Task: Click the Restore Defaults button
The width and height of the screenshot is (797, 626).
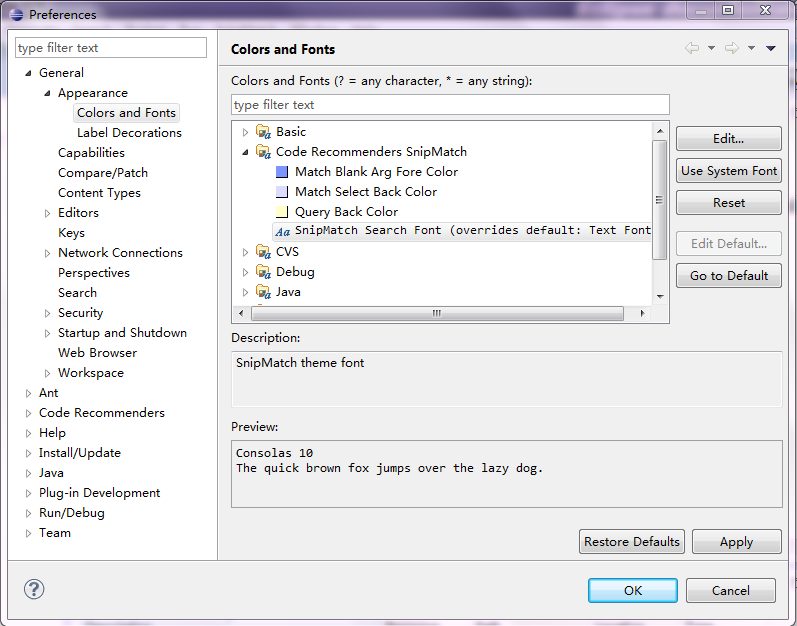Action: (x=632, y=541)
